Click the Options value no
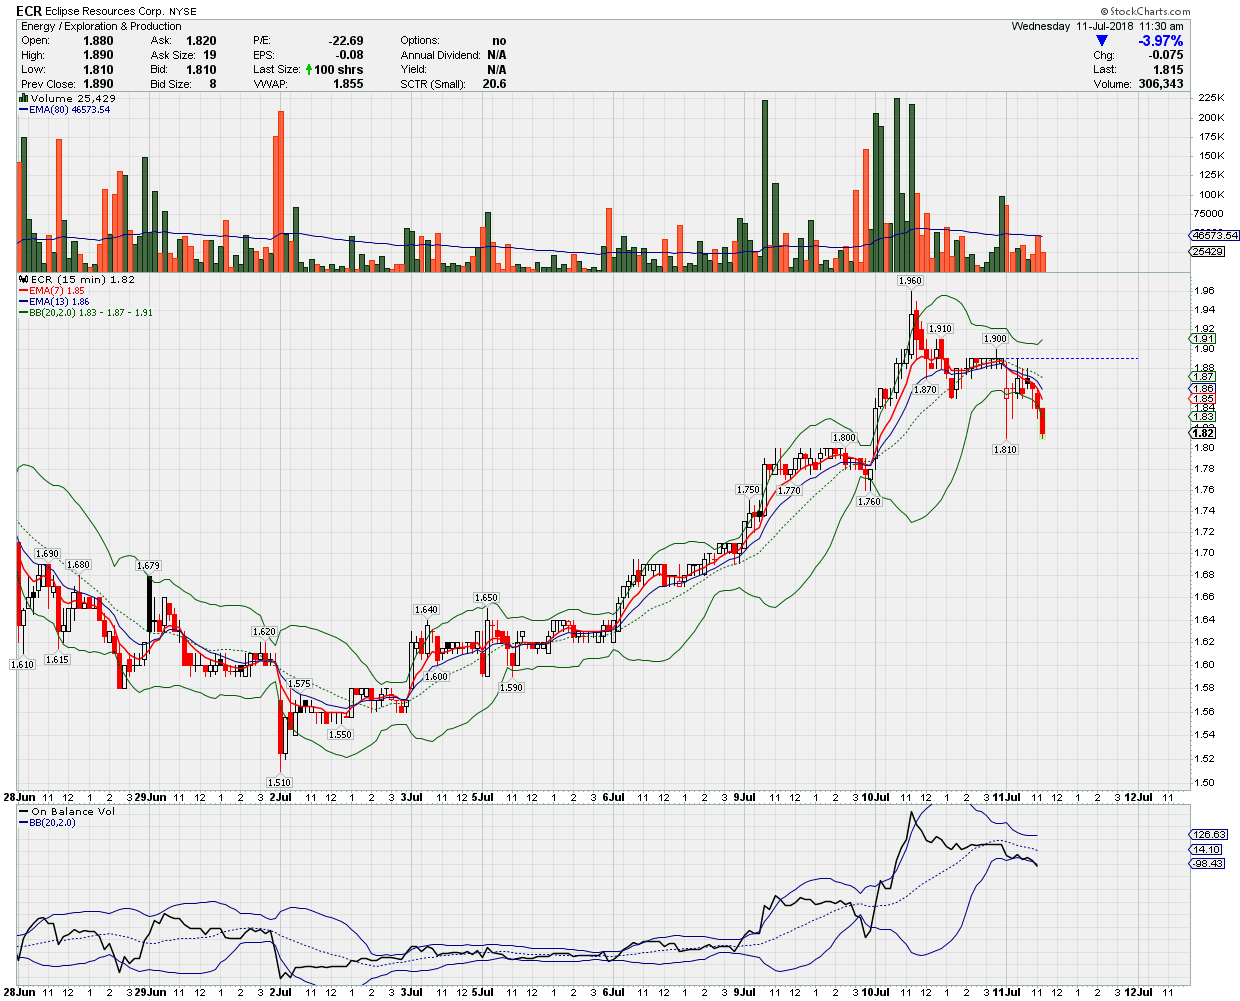1240x1001 pixels. (x=499, y=41)
